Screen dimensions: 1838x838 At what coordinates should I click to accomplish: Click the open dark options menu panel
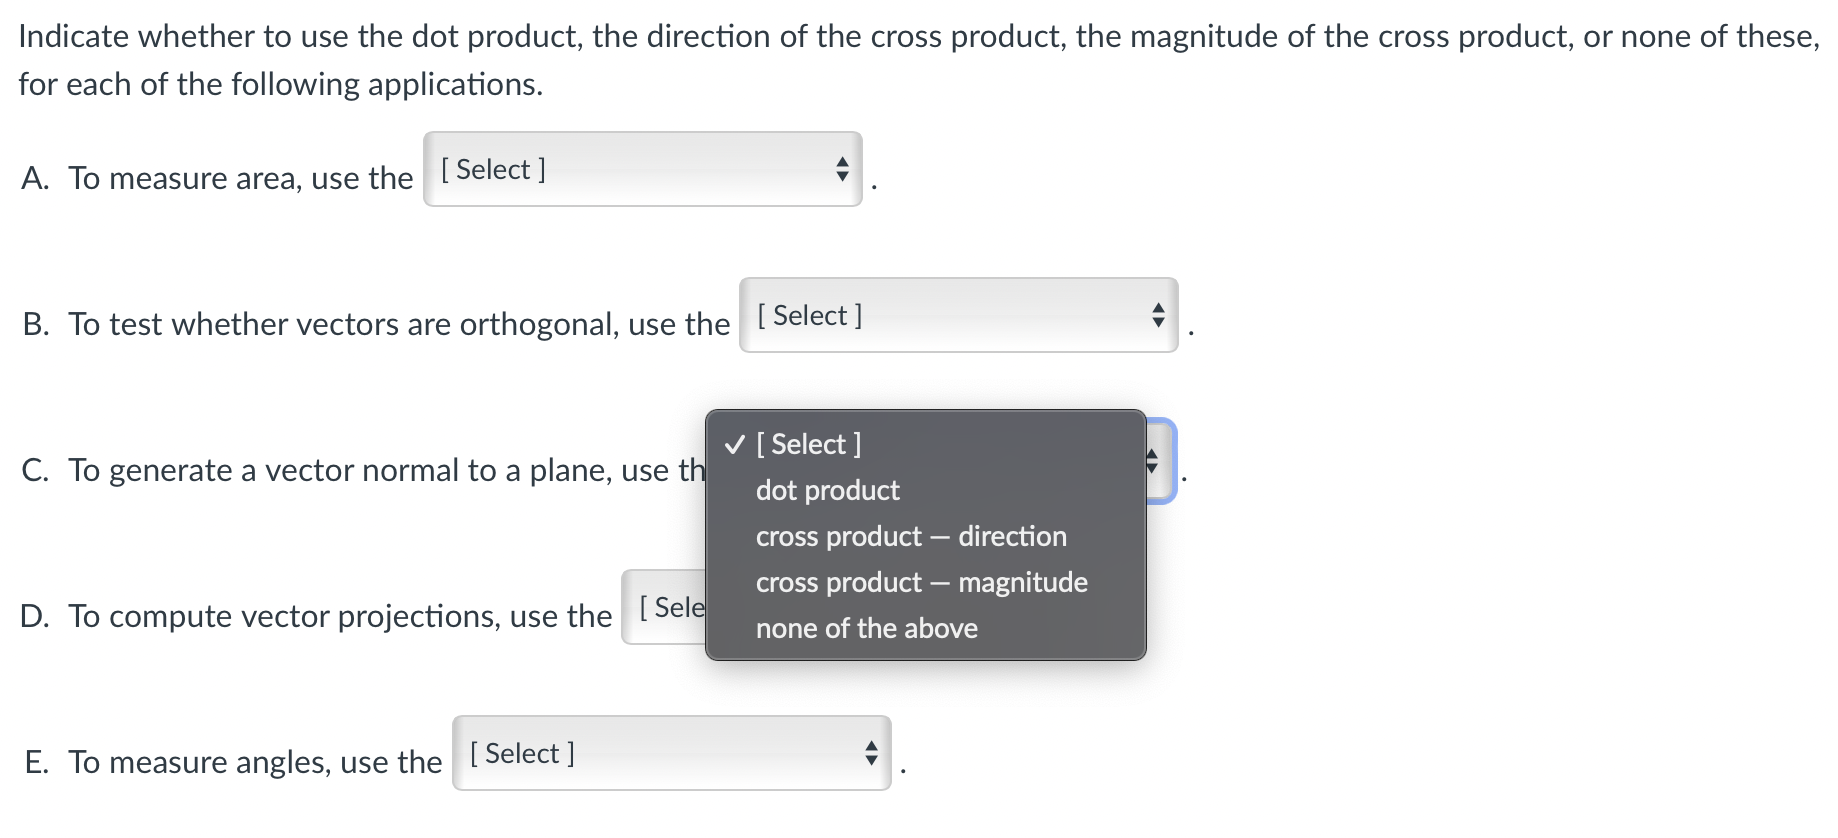(926, 535)
